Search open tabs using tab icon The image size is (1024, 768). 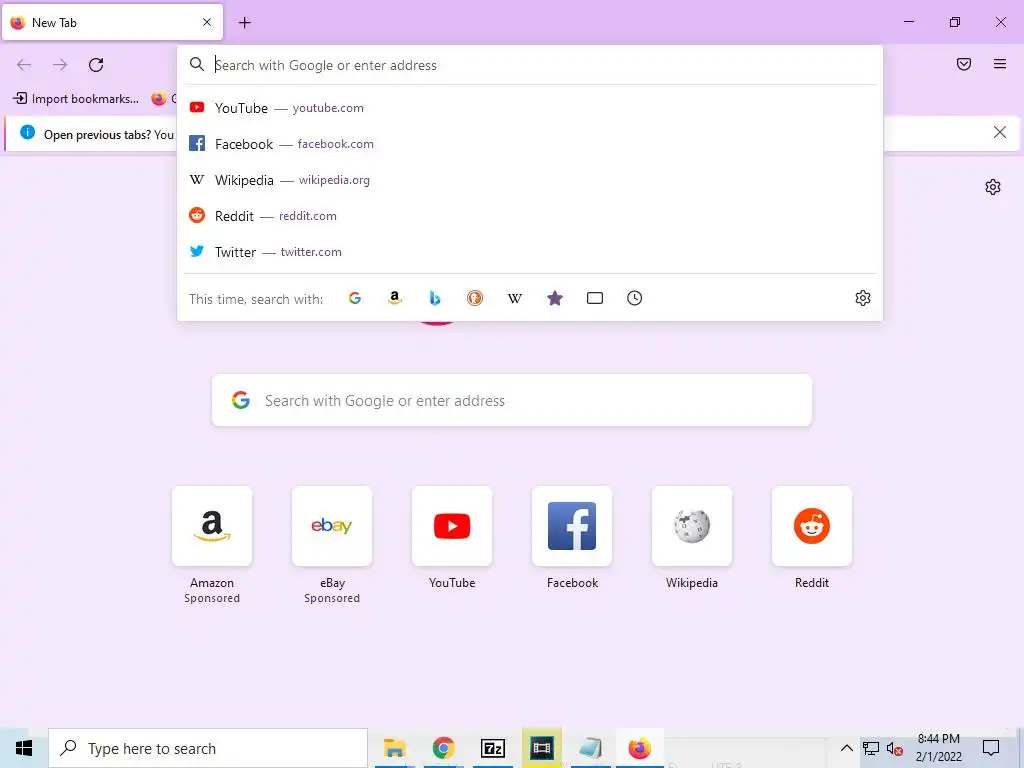[594, 298]
